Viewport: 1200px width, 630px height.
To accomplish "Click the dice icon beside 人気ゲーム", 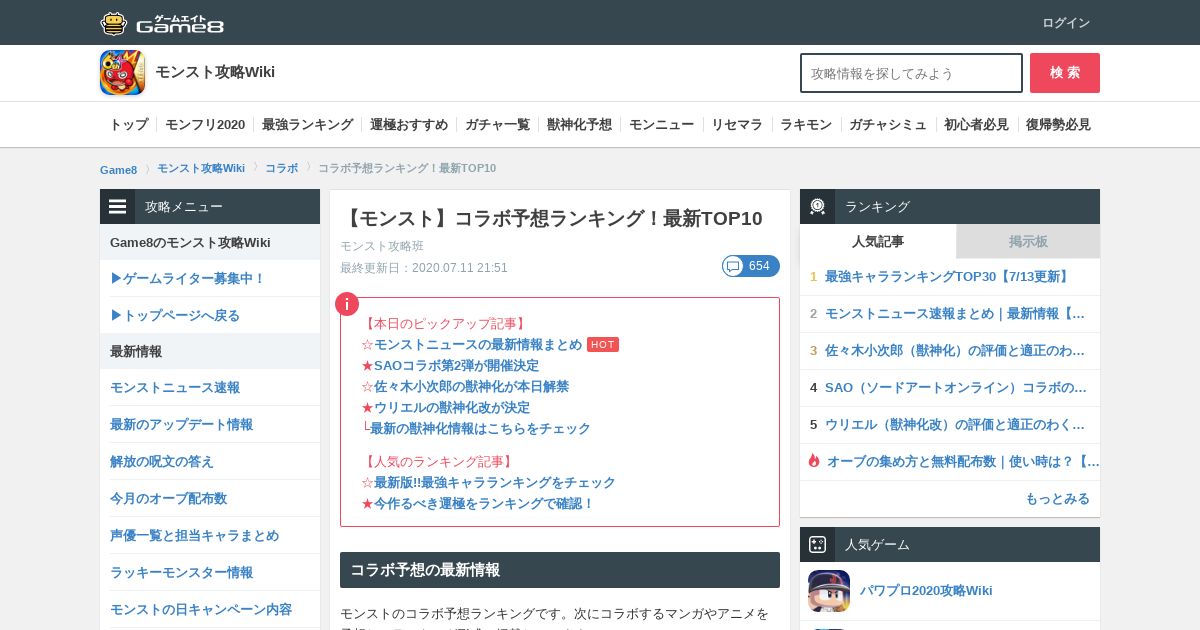I will (x=818, y=545).
